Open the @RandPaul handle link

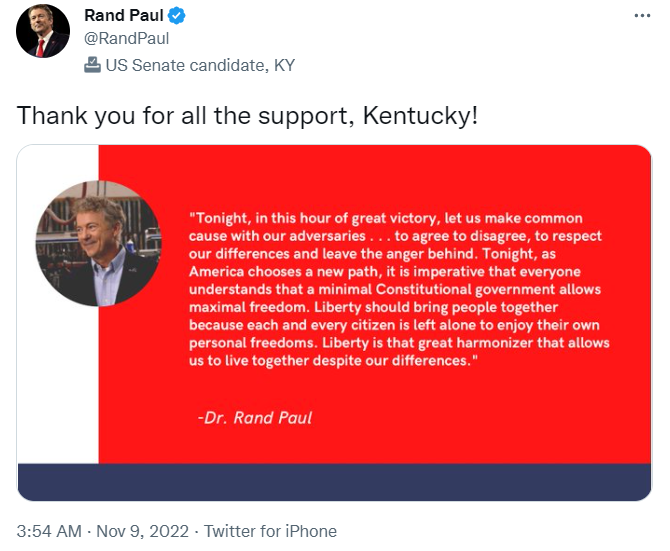click(x=126, y=39)
